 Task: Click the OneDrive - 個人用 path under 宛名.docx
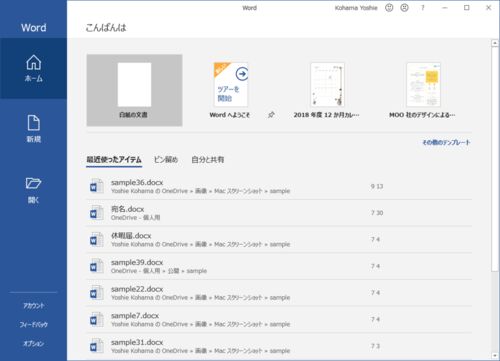pos(135,218)
